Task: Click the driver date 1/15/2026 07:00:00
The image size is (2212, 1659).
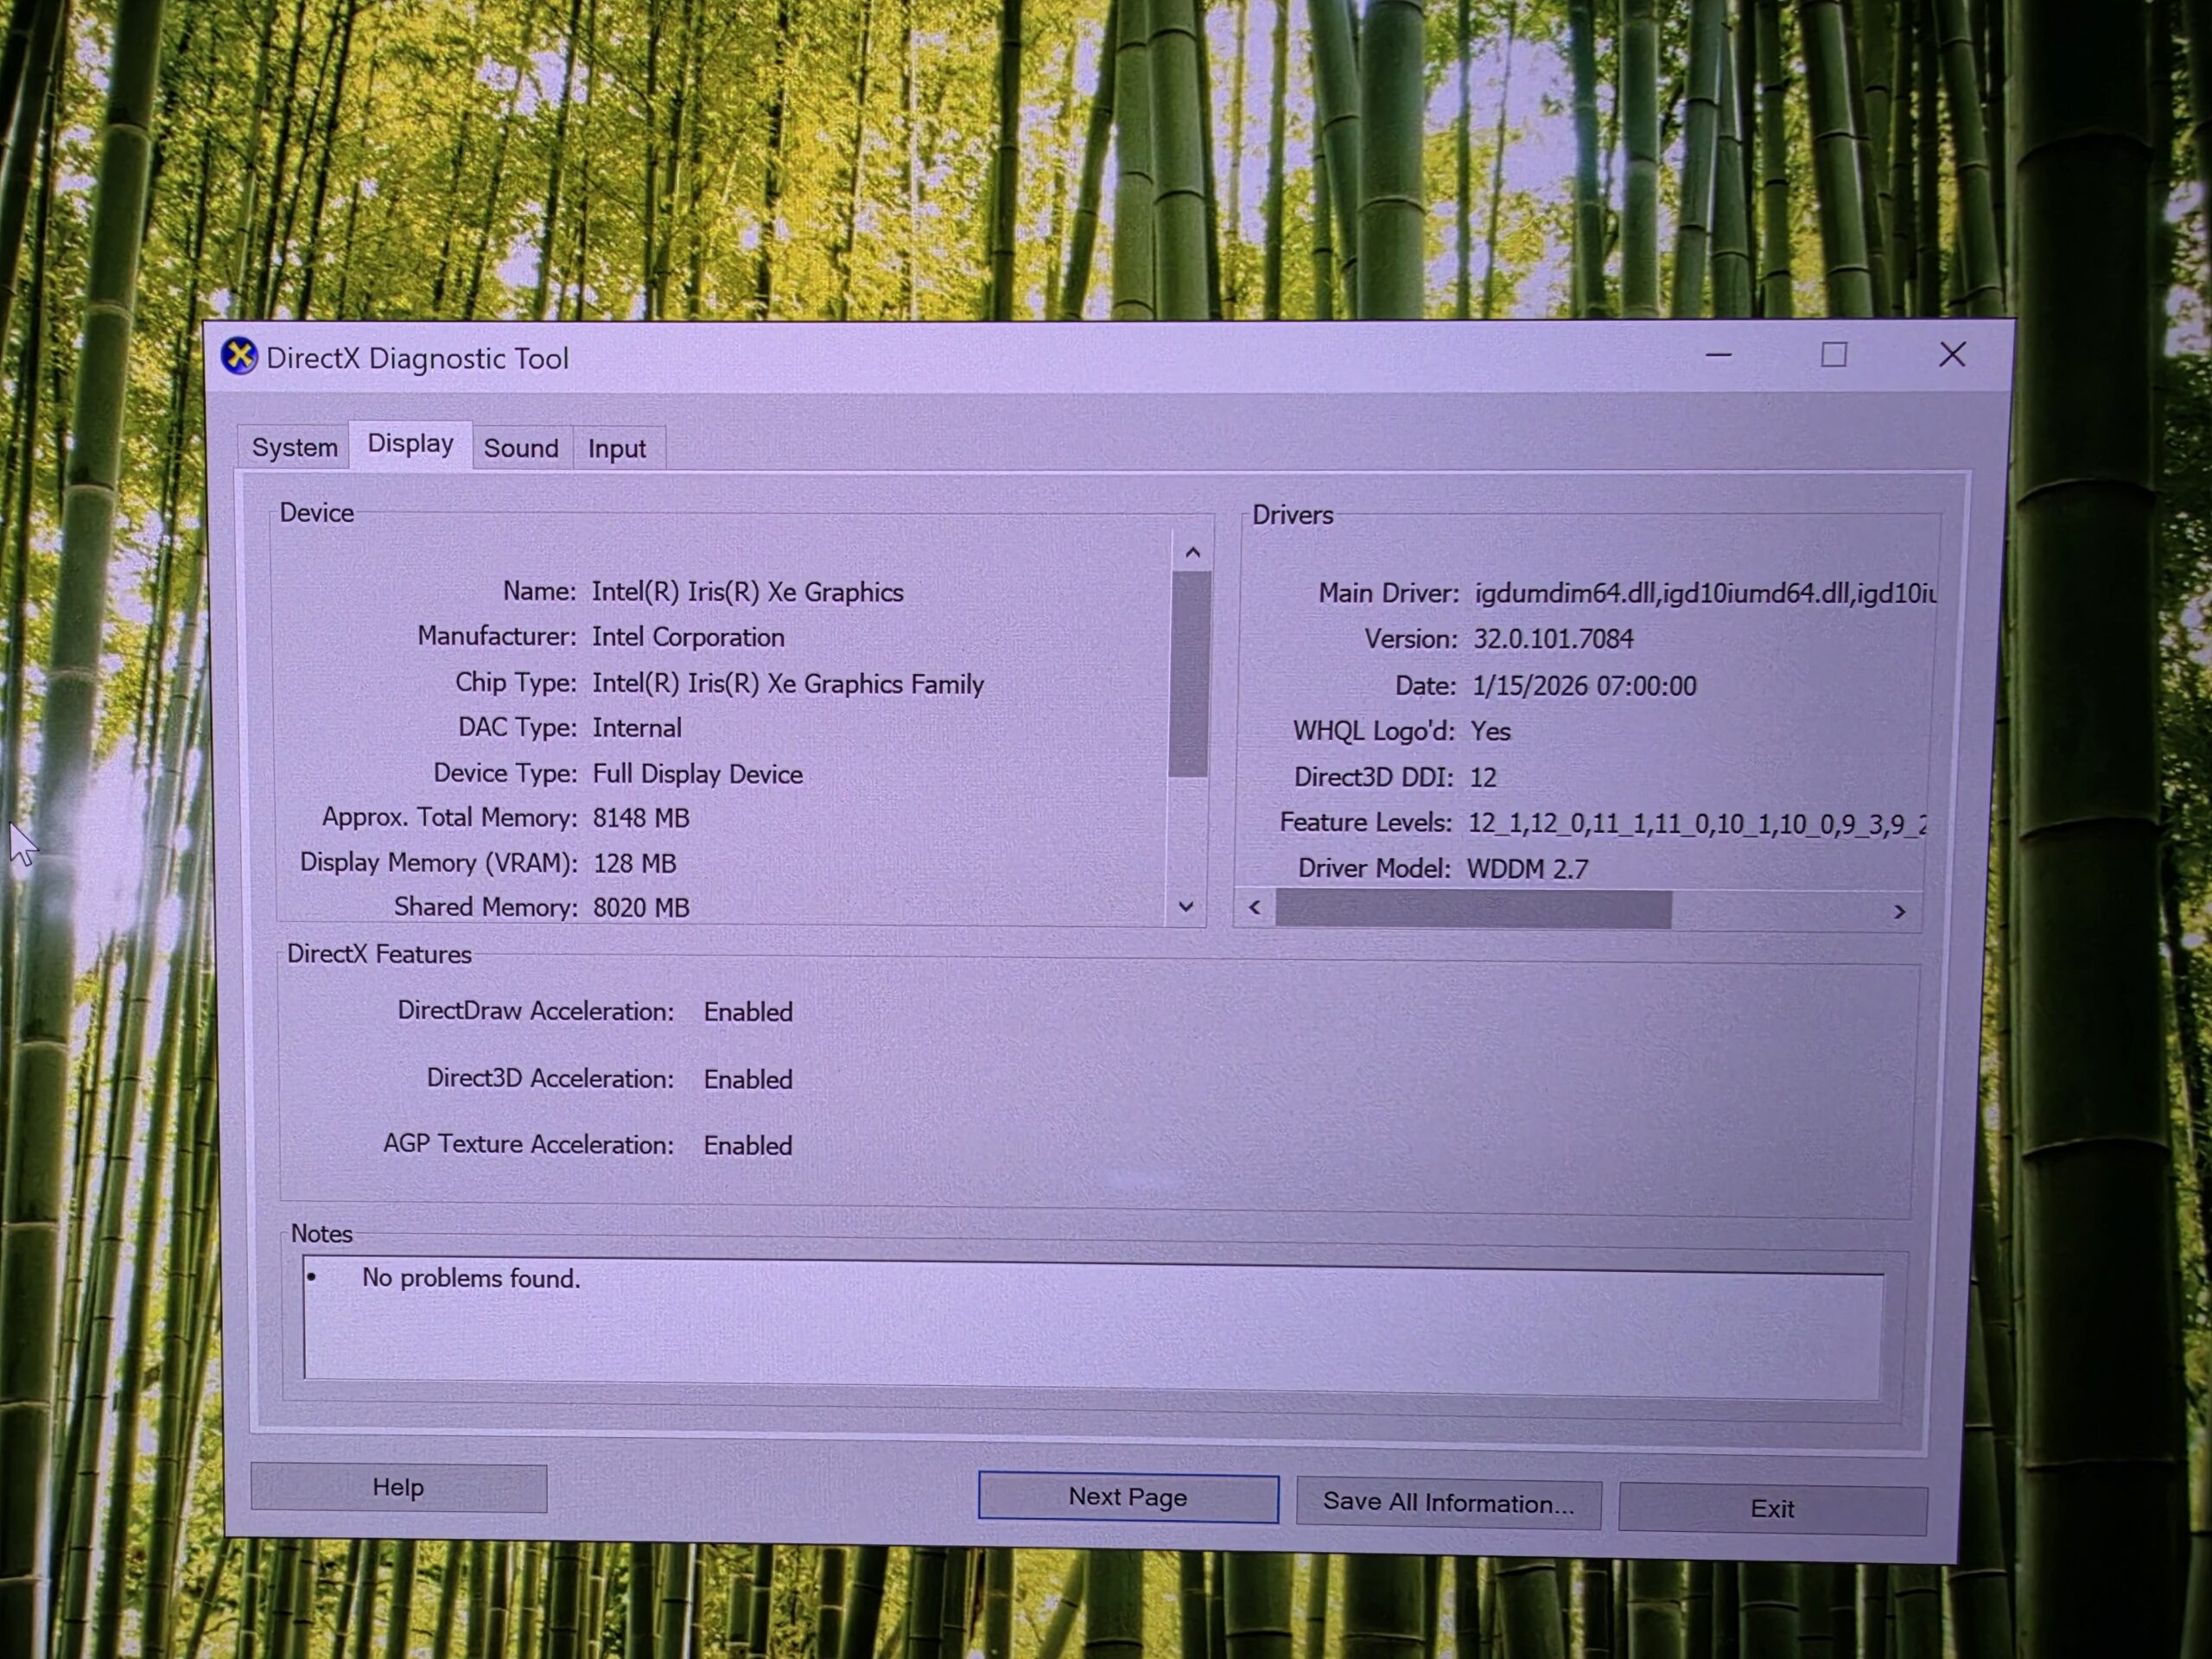Action: (x=1584, y=686)
